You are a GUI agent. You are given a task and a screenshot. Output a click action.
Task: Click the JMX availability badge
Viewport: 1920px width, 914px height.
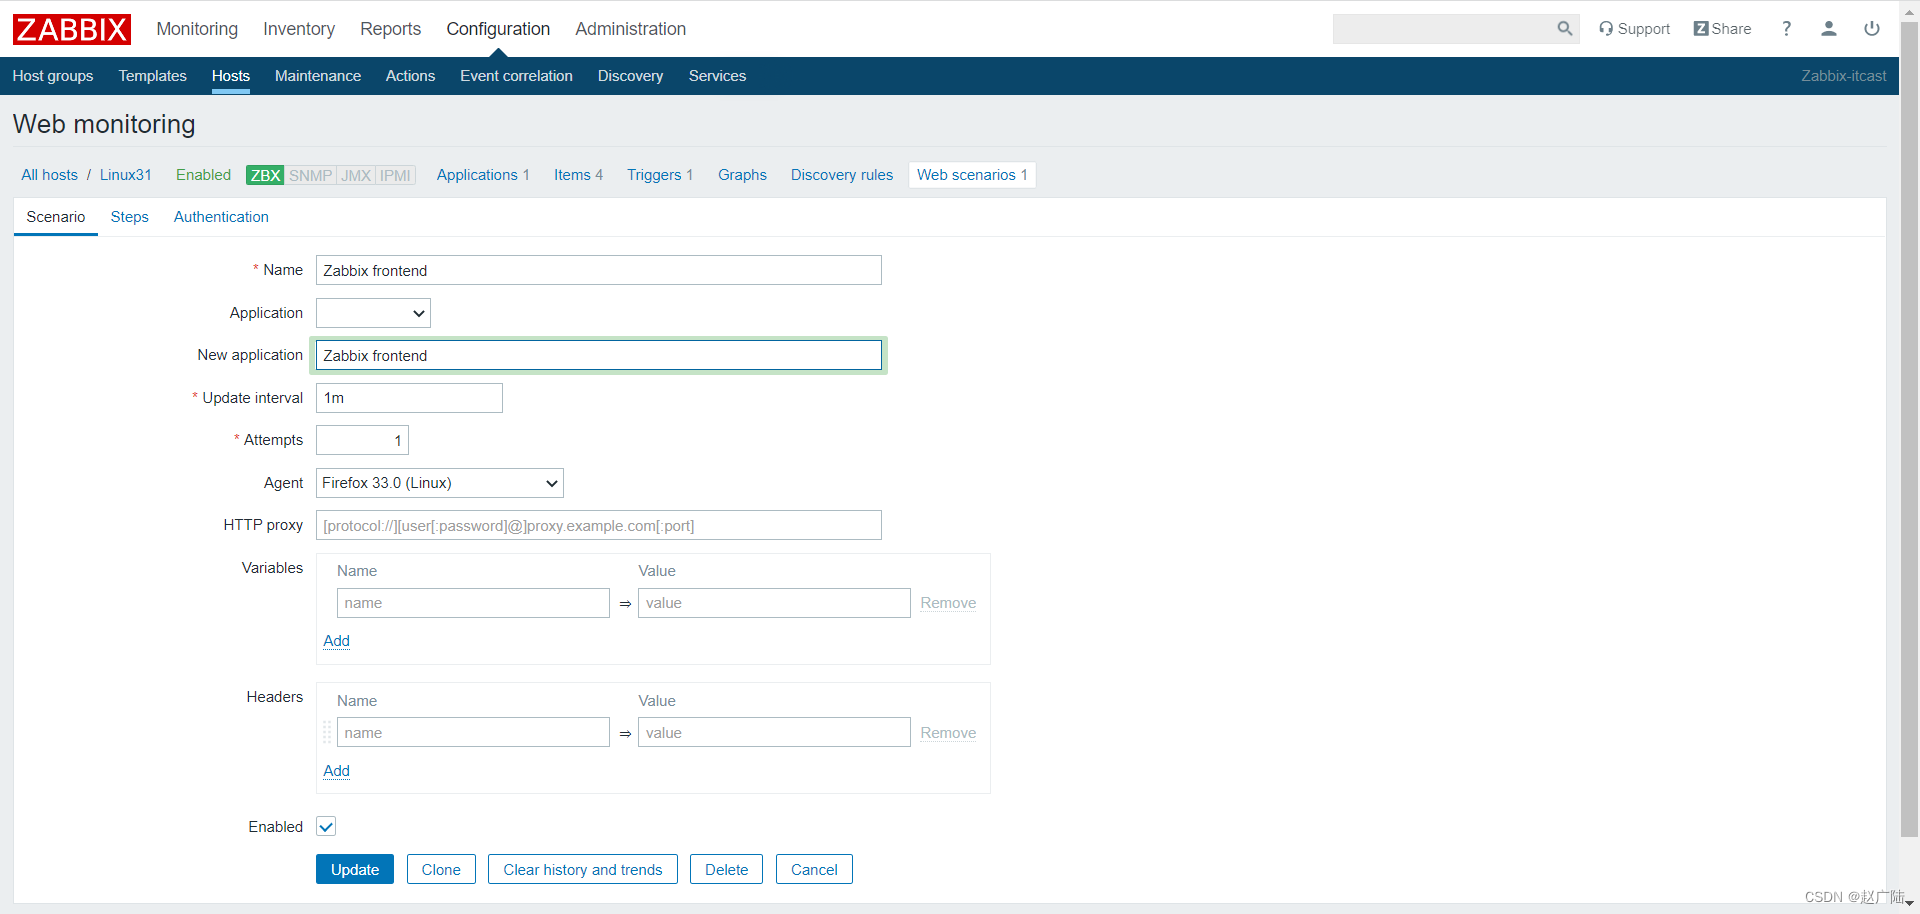(356, 175)
